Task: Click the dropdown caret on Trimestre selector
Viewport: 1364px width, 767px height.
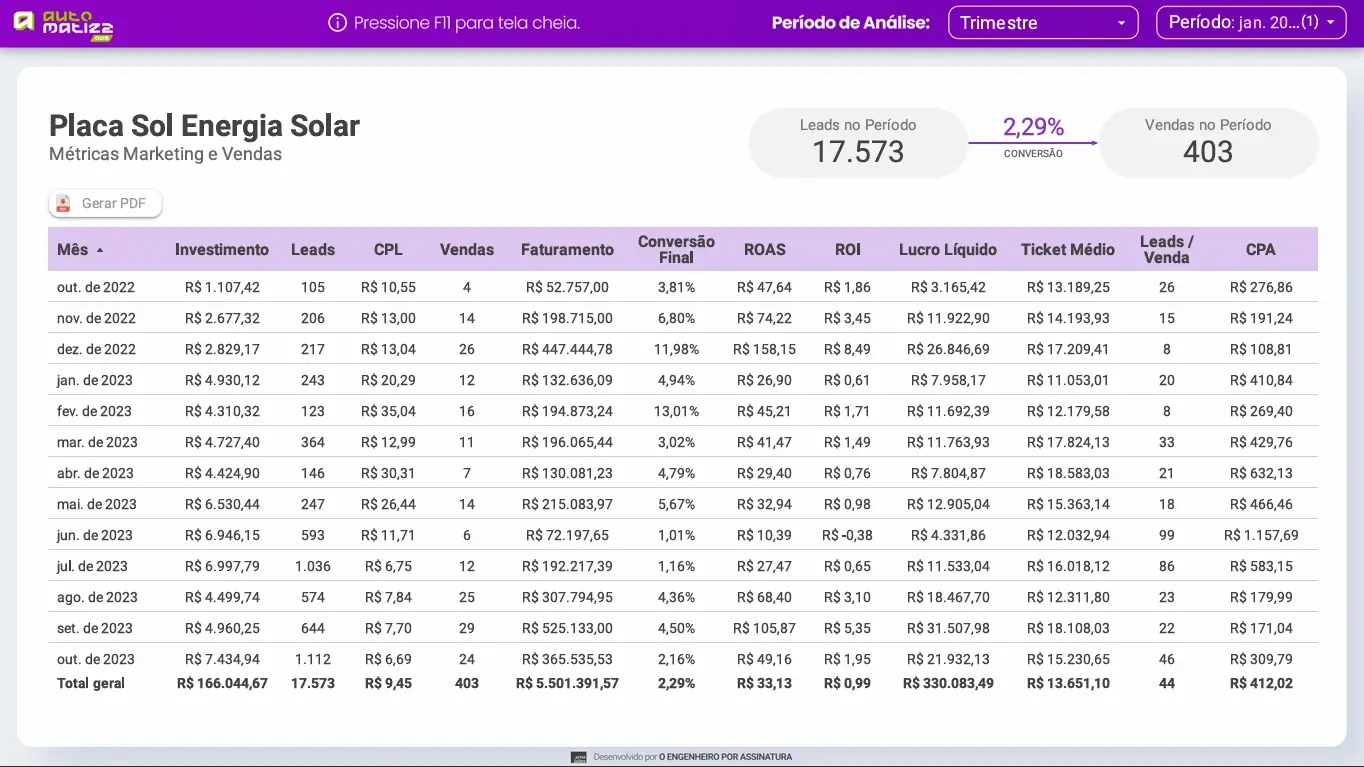Action: (x=1123, y=22)
